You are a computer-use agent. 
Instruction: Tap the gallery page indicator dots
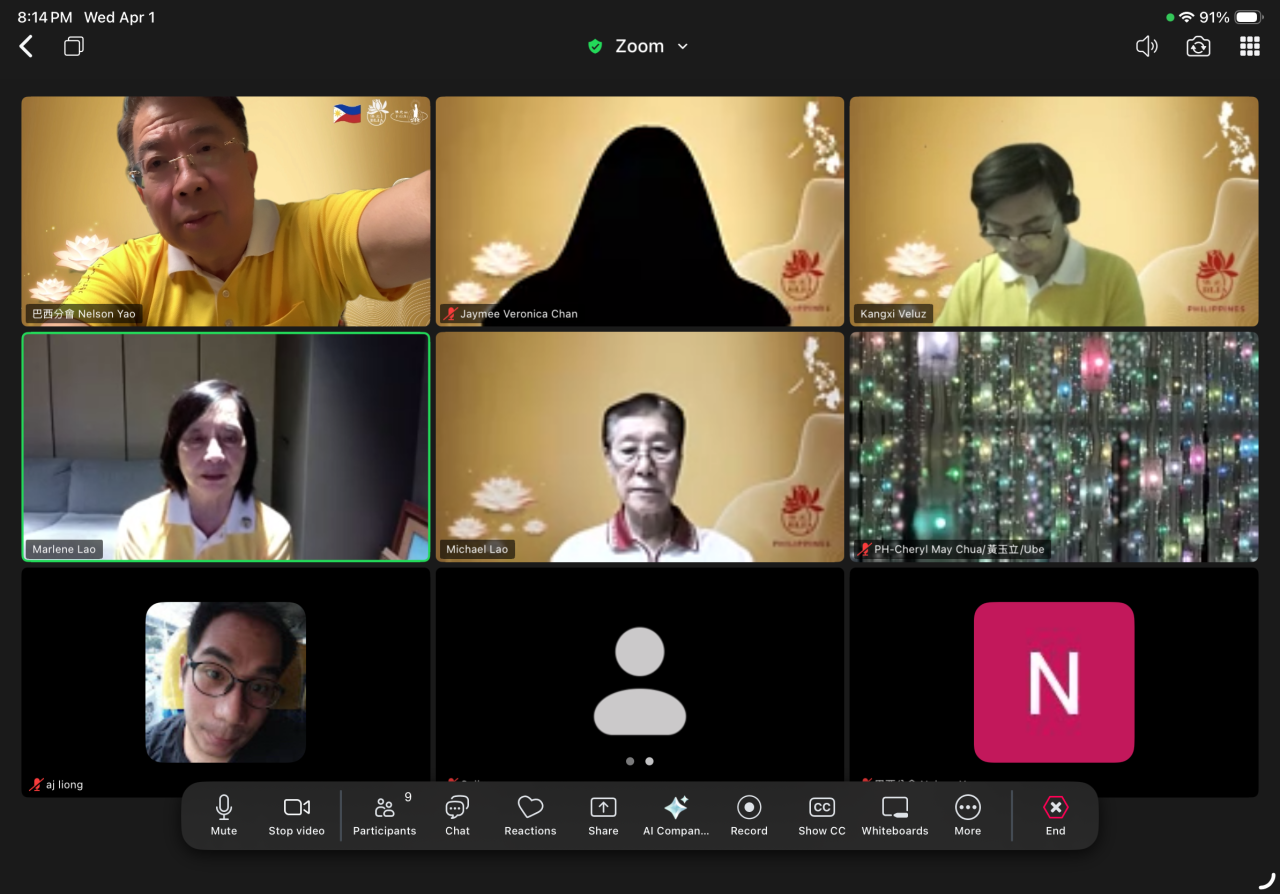coord(640,761)
